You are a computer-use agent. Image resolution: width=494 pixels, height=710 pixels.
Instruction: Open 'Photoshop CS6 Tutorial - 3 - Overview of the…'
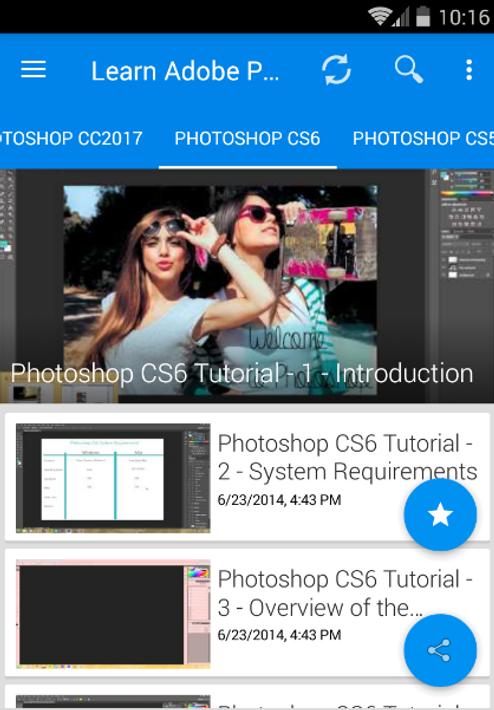click(x=345, y=593)
